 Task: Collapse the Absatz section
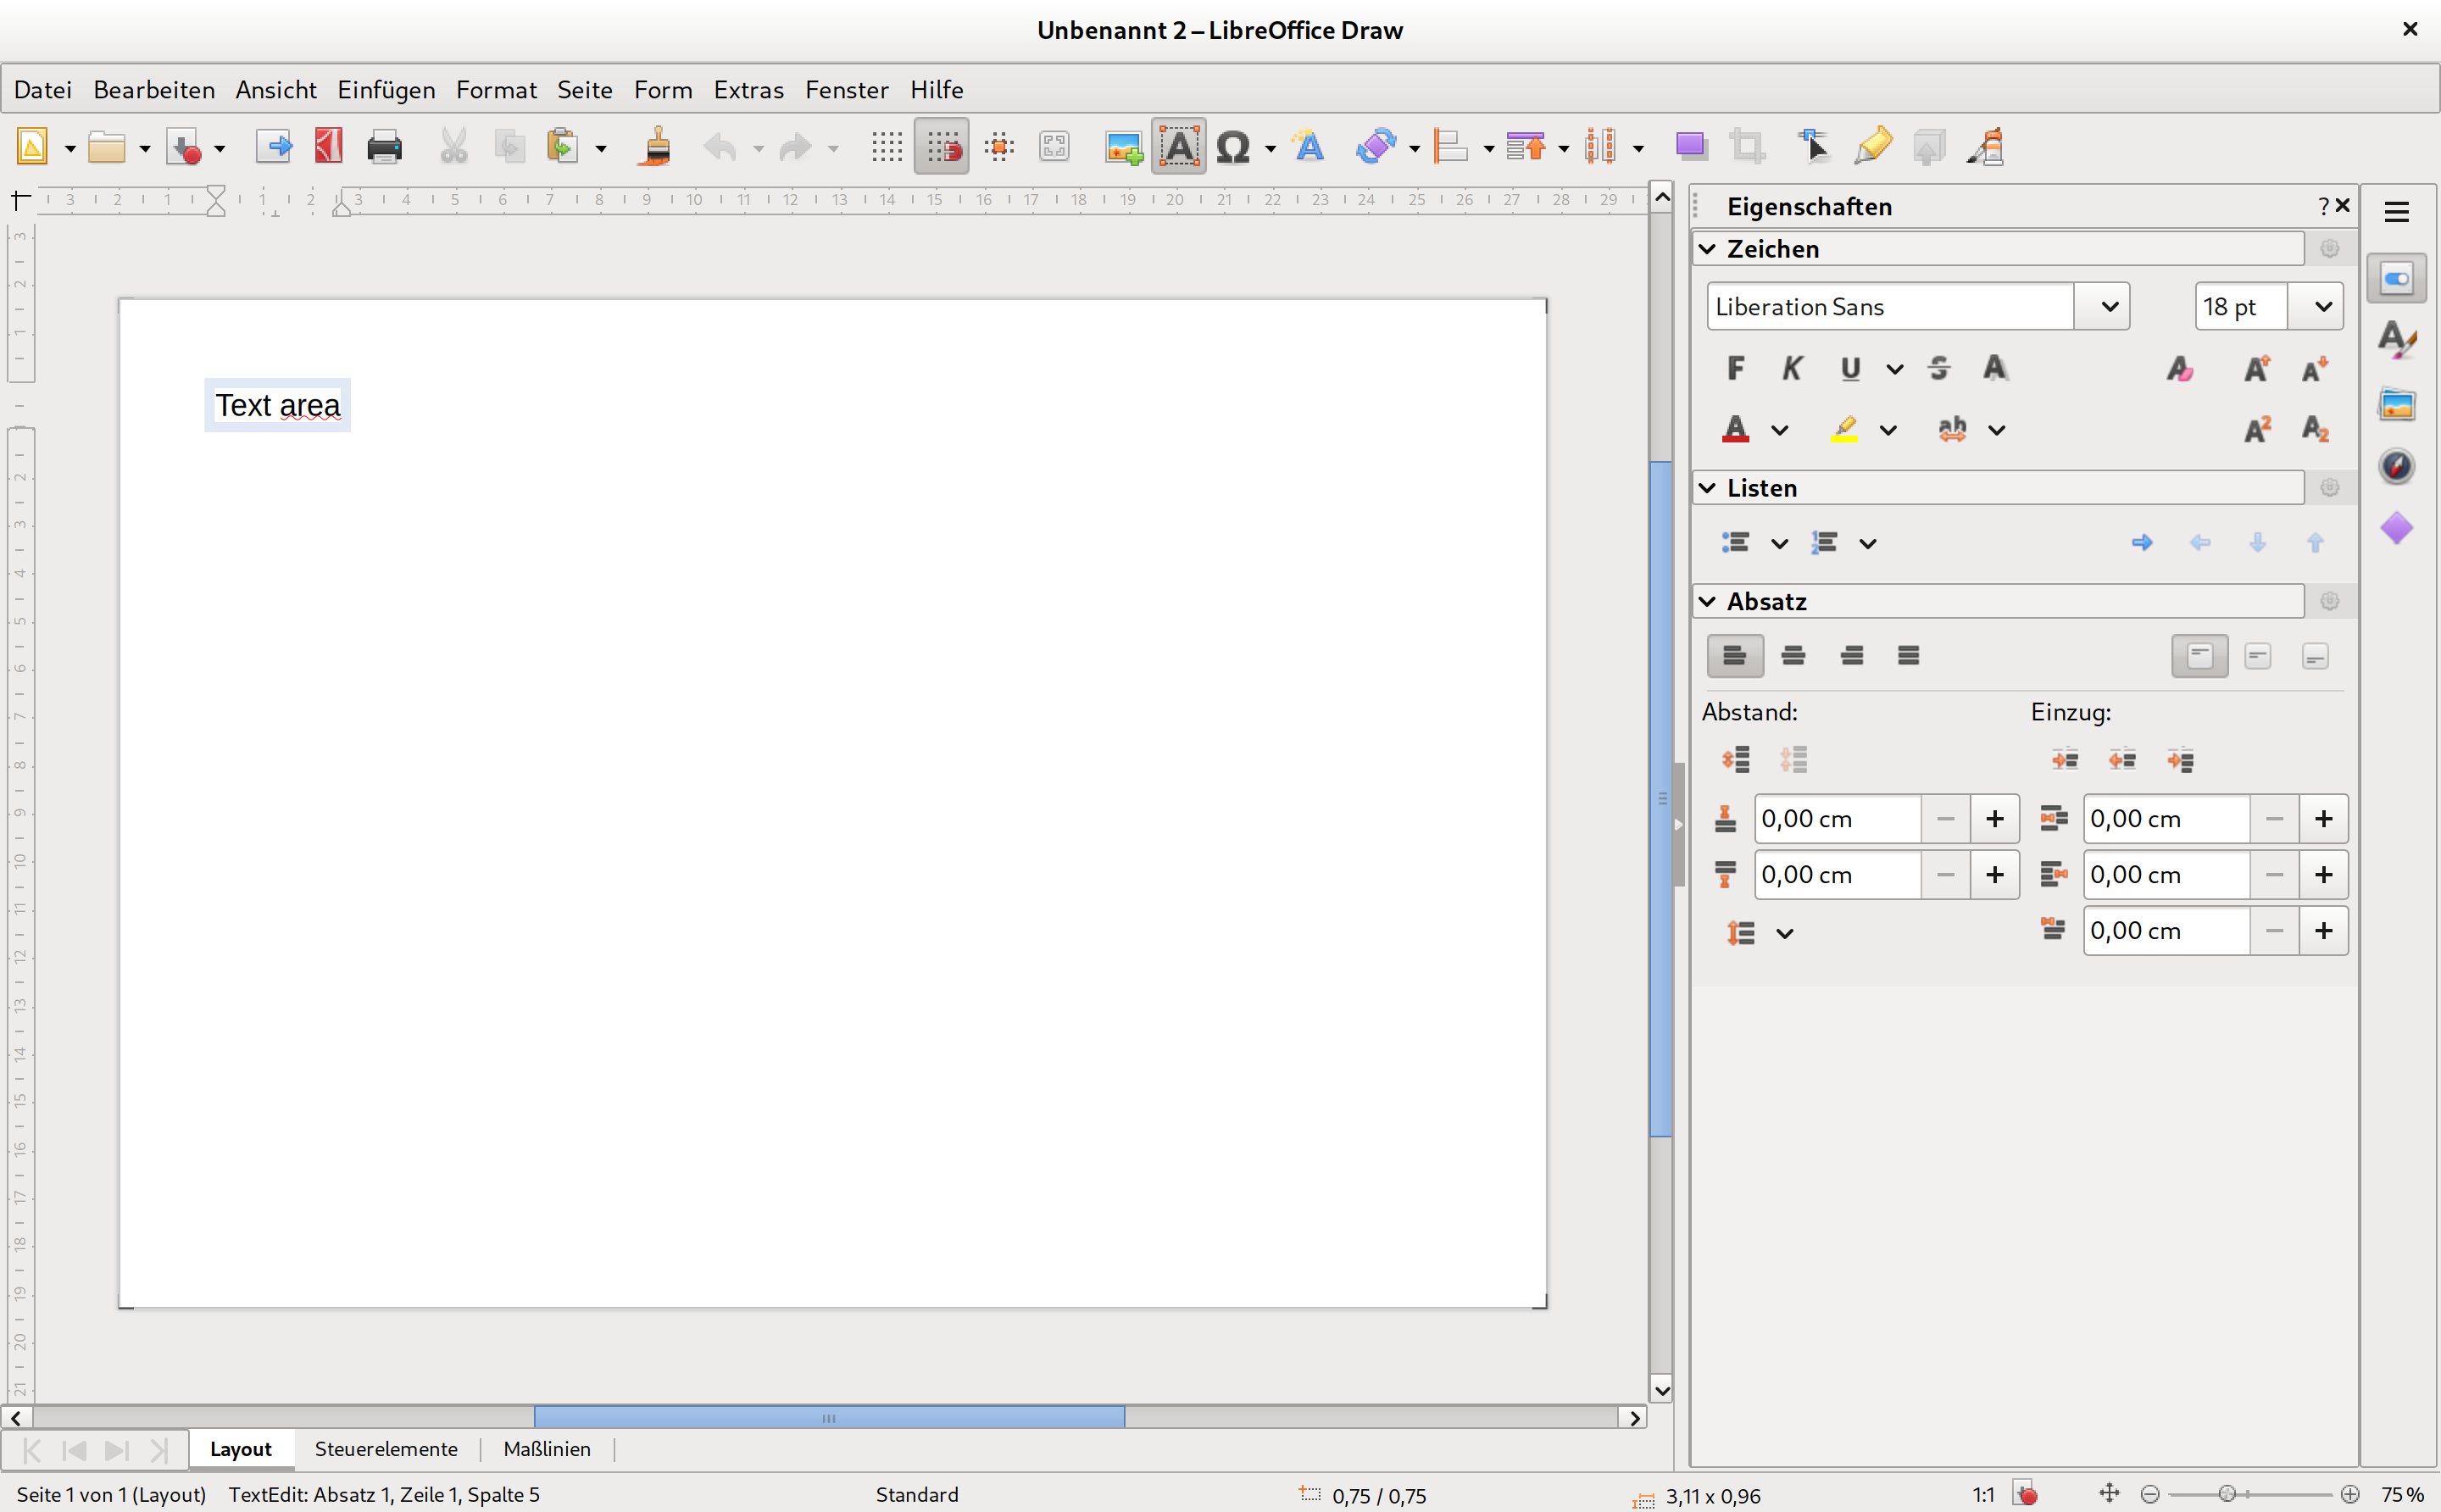1708,601
